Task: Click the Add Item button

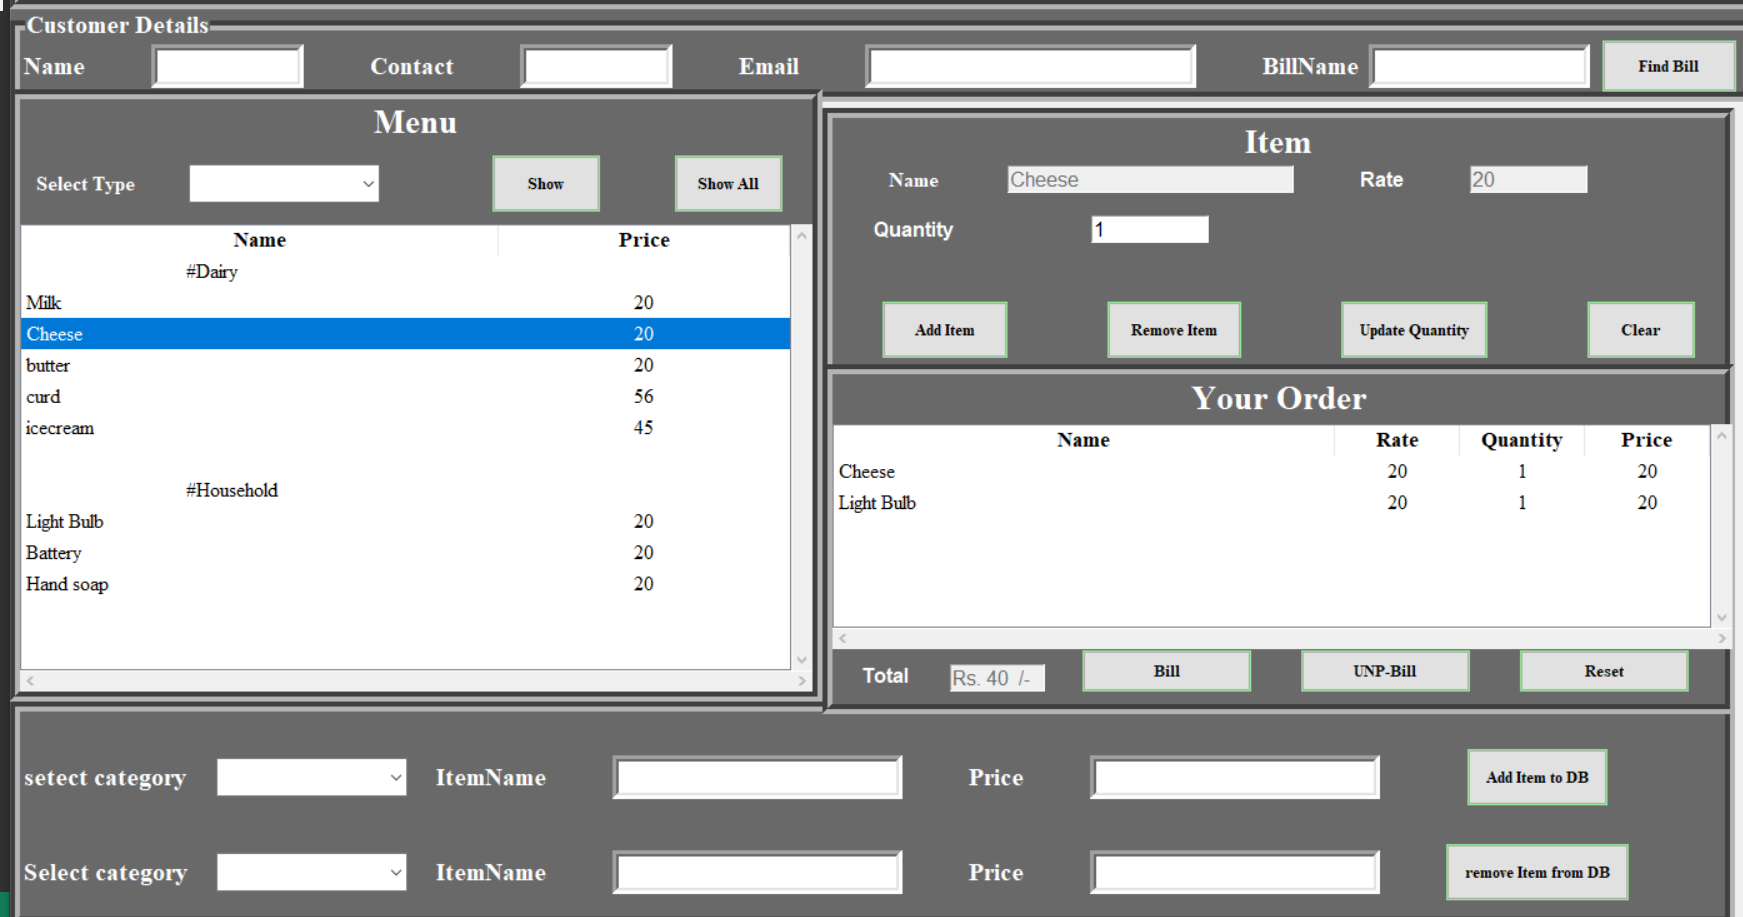Action: (x=943, y=329)
